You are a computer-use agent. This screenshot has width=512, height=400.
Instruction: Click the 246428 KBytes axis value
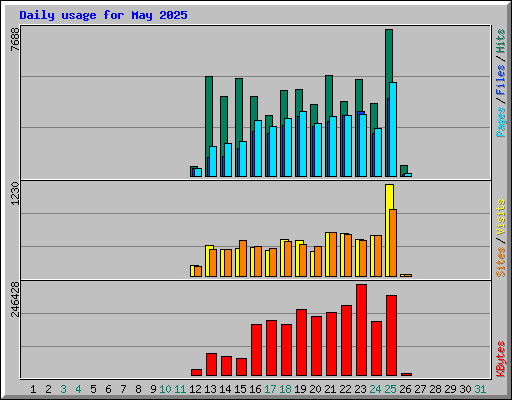click(15, 299)
